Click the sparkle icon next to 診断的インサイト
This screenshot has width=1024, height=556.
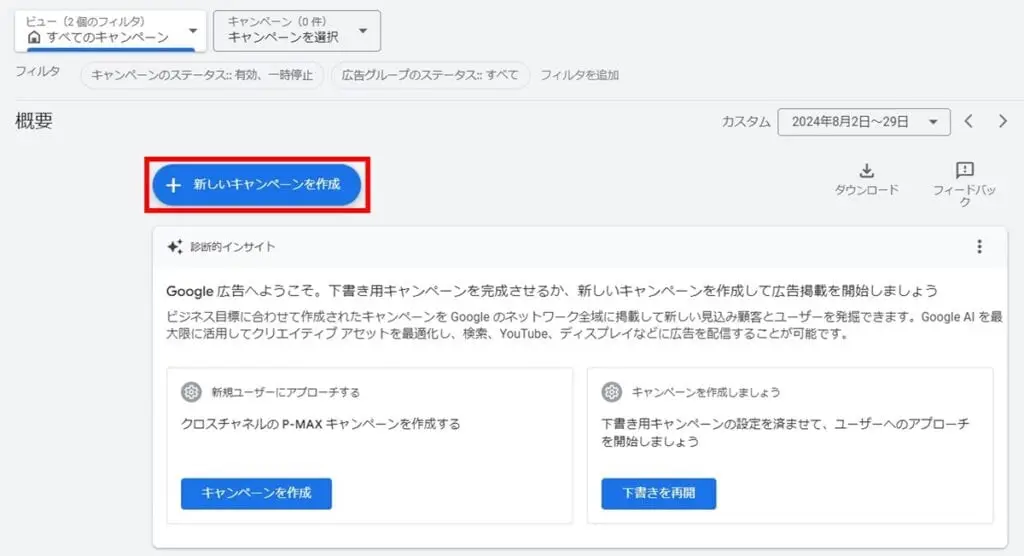(174, 247)
